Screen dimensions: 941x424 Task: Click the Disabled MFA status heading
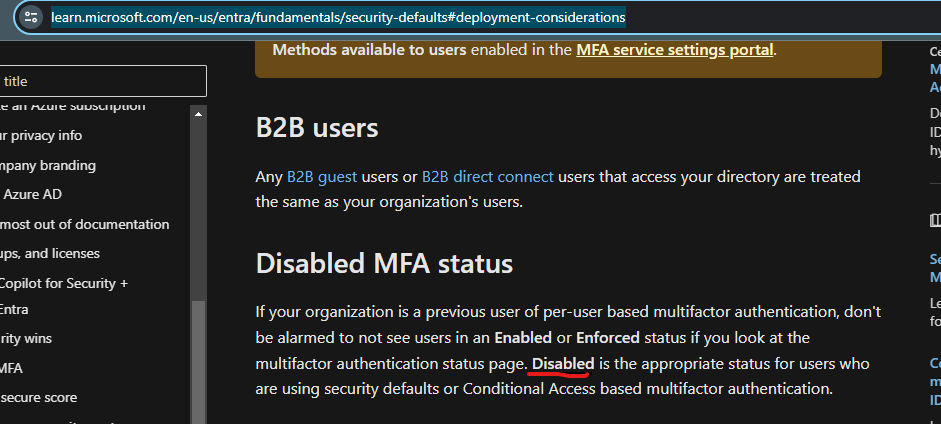pyautogui.click(x=384, y=264)
